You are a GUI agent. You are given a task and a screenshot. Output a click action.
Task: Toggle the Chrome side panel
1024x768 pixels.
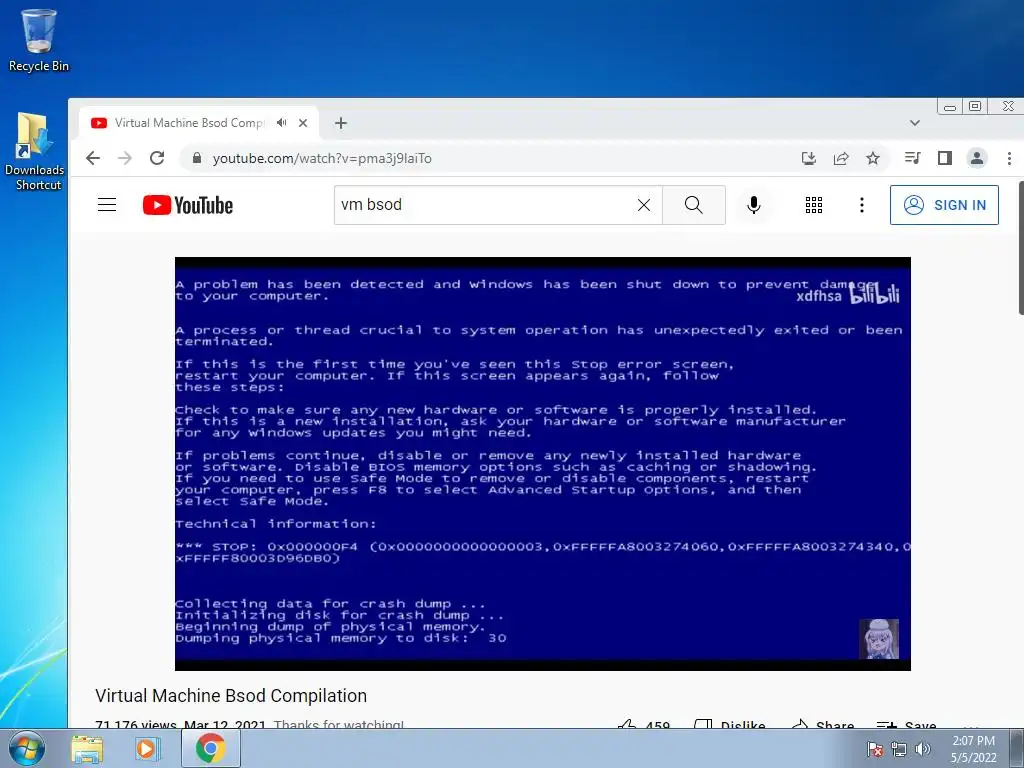(x=945, y=158)
